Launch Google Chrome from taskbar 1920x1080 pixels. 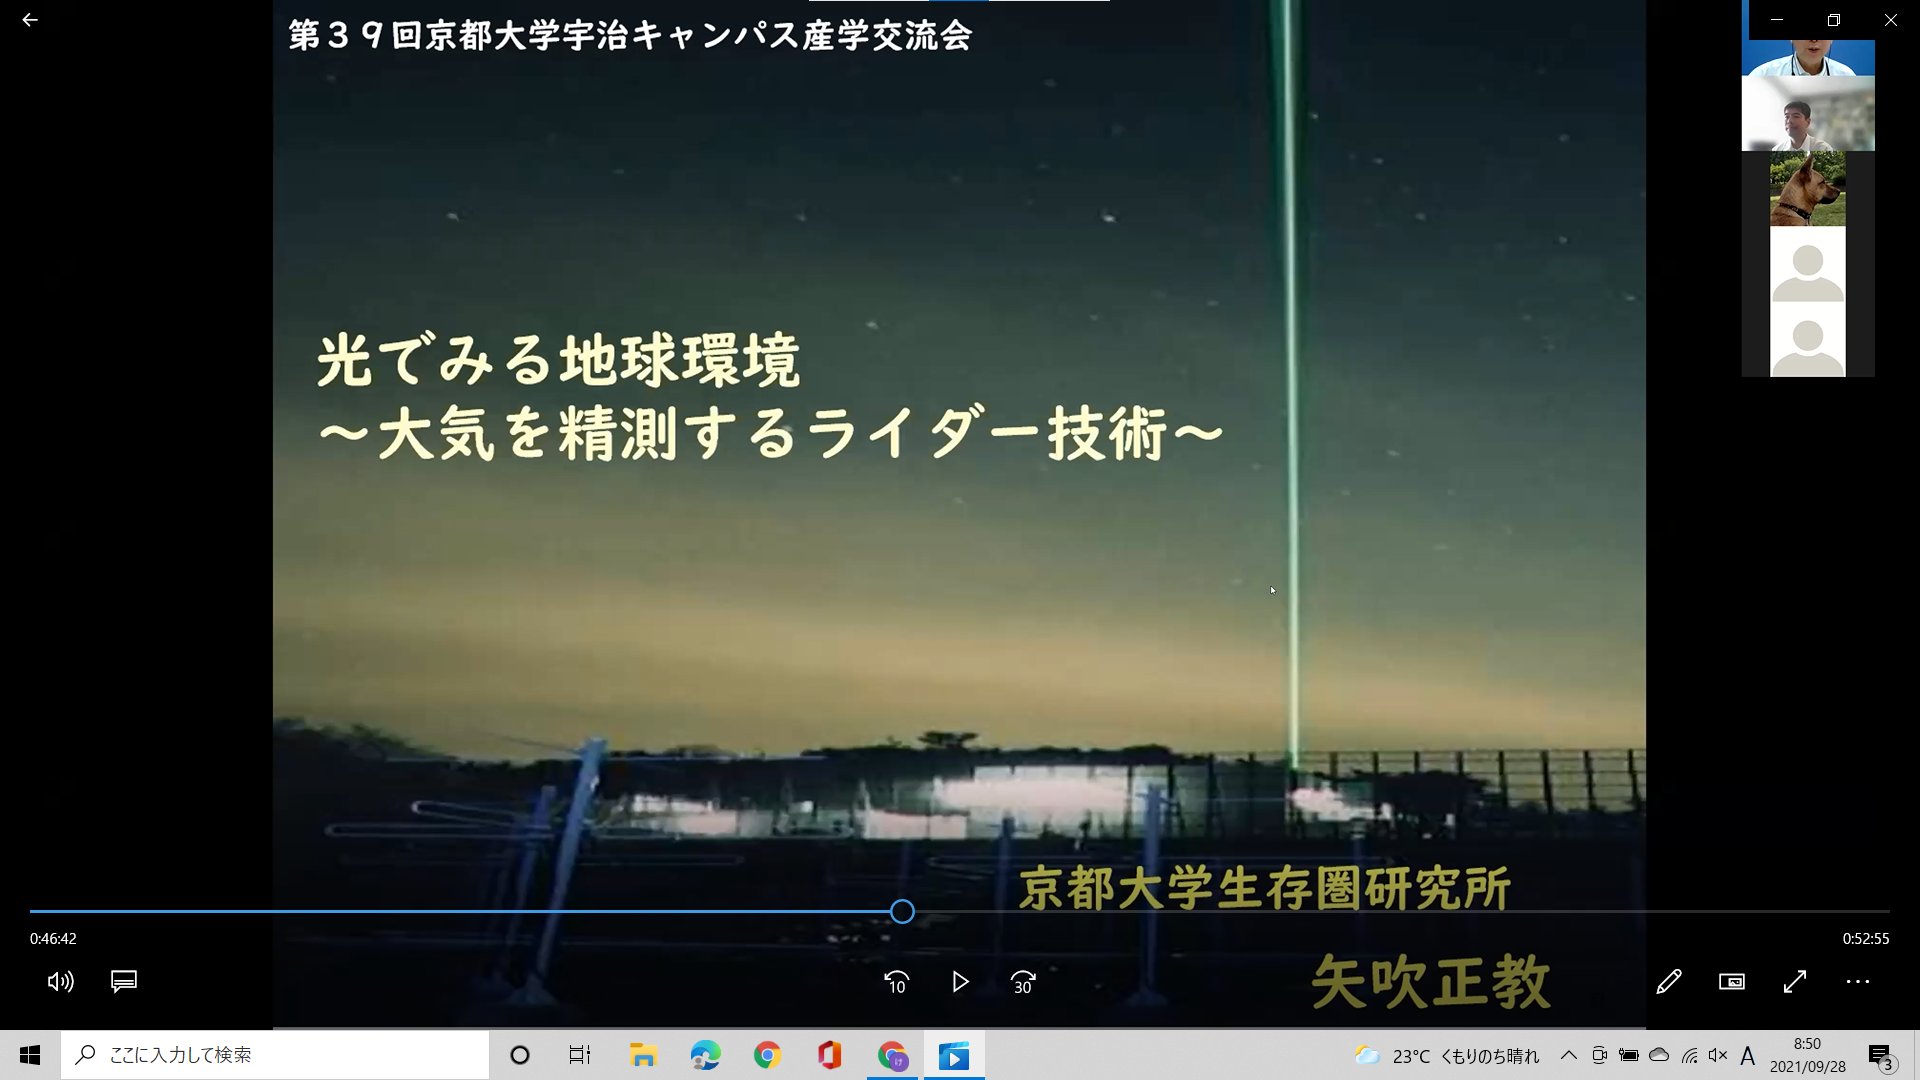[767, 1055]
